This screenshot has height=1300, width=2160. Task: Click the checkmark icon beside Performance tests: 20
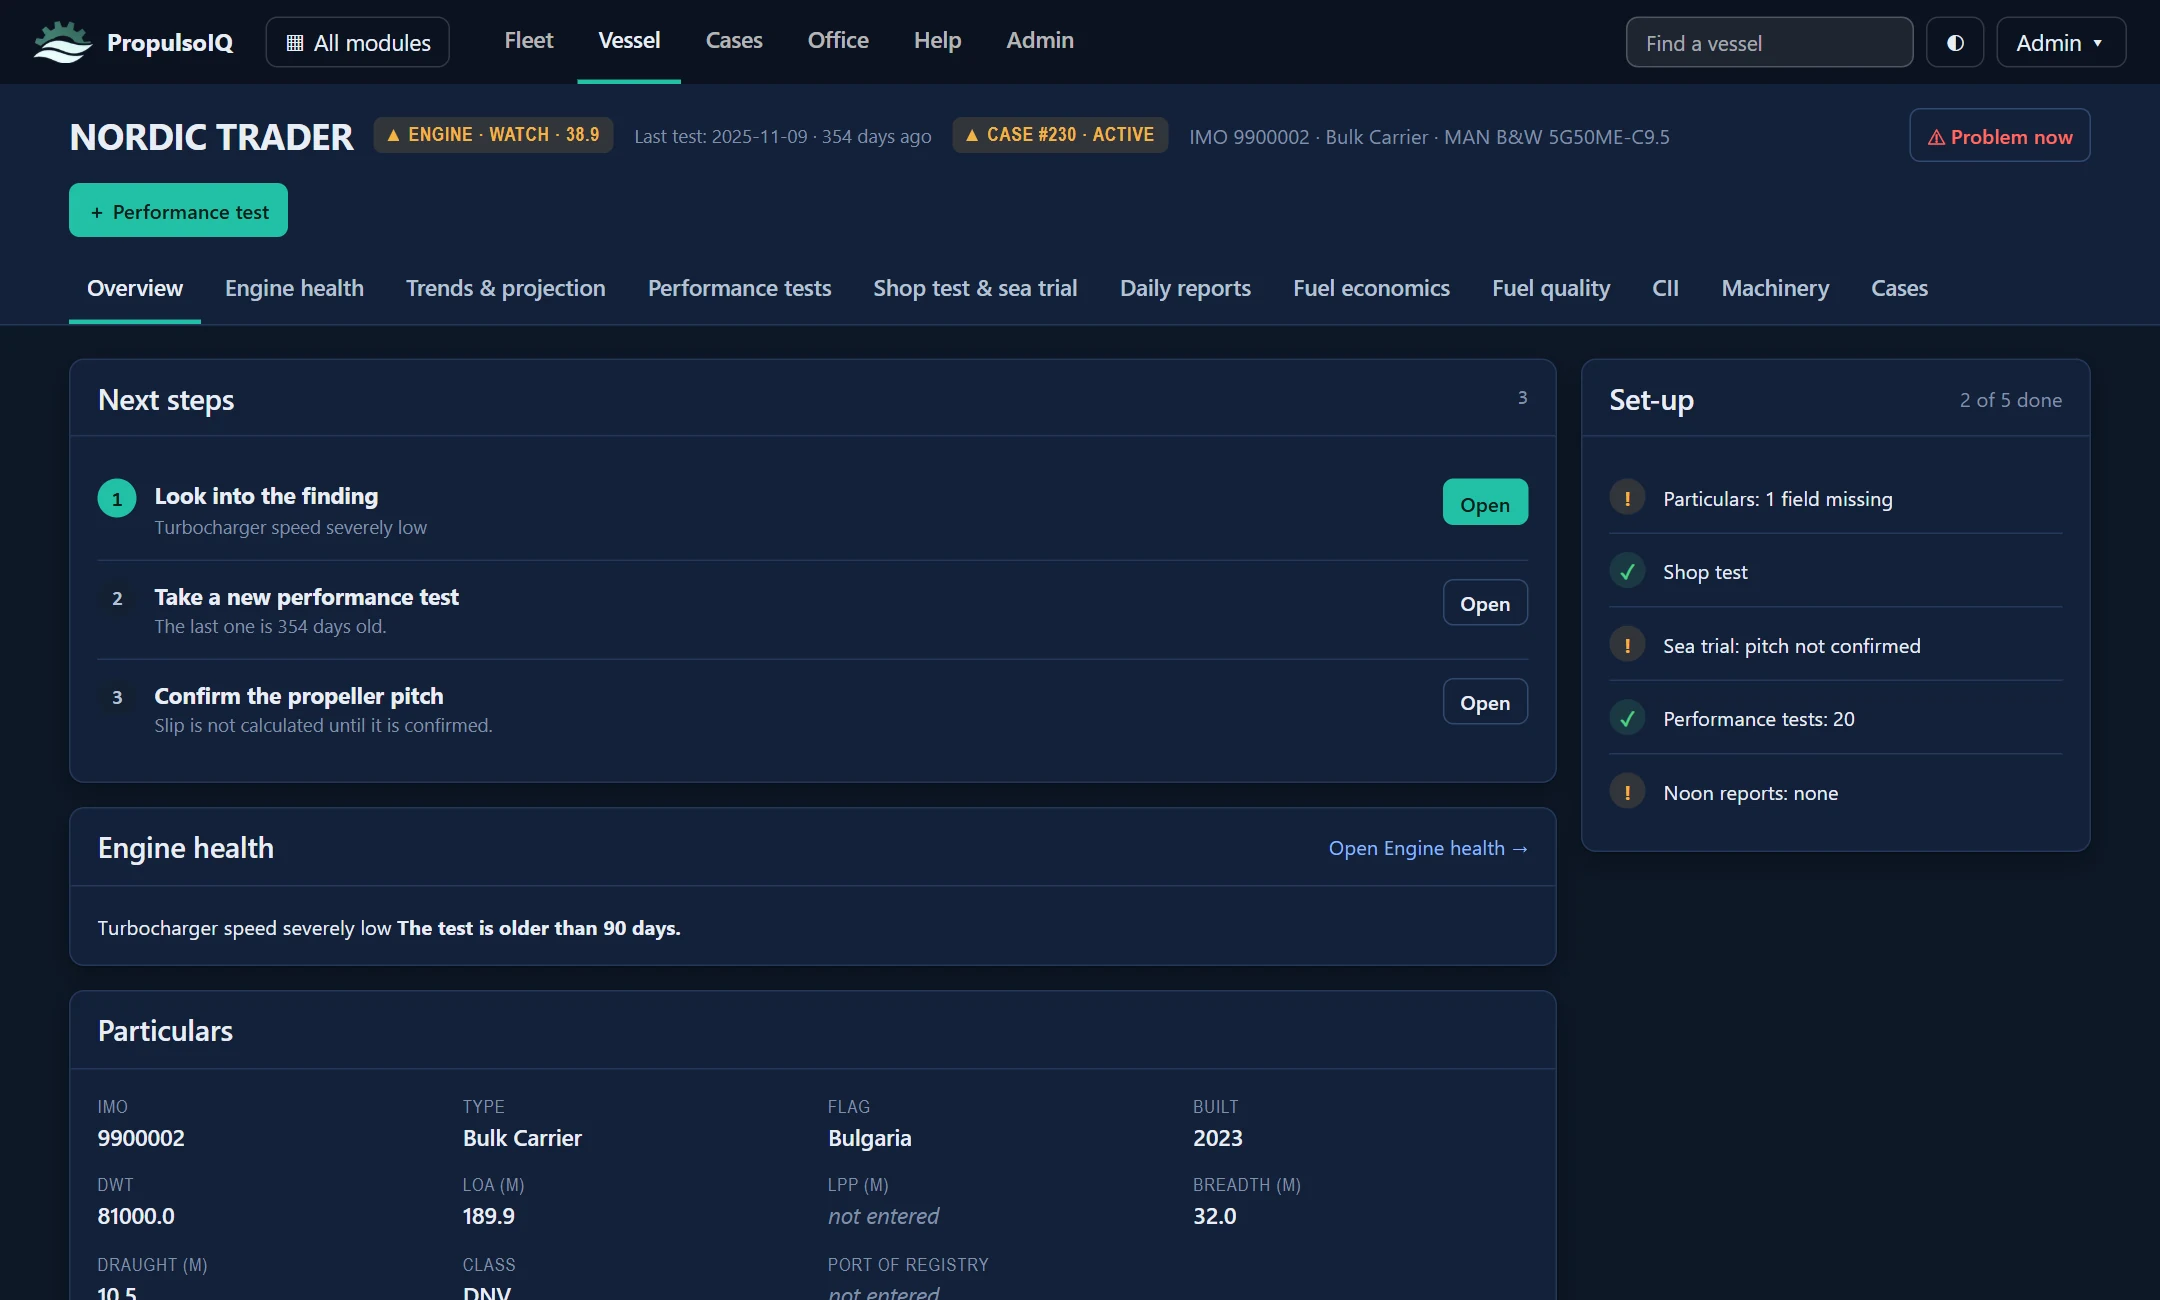tap(1627, 718)
